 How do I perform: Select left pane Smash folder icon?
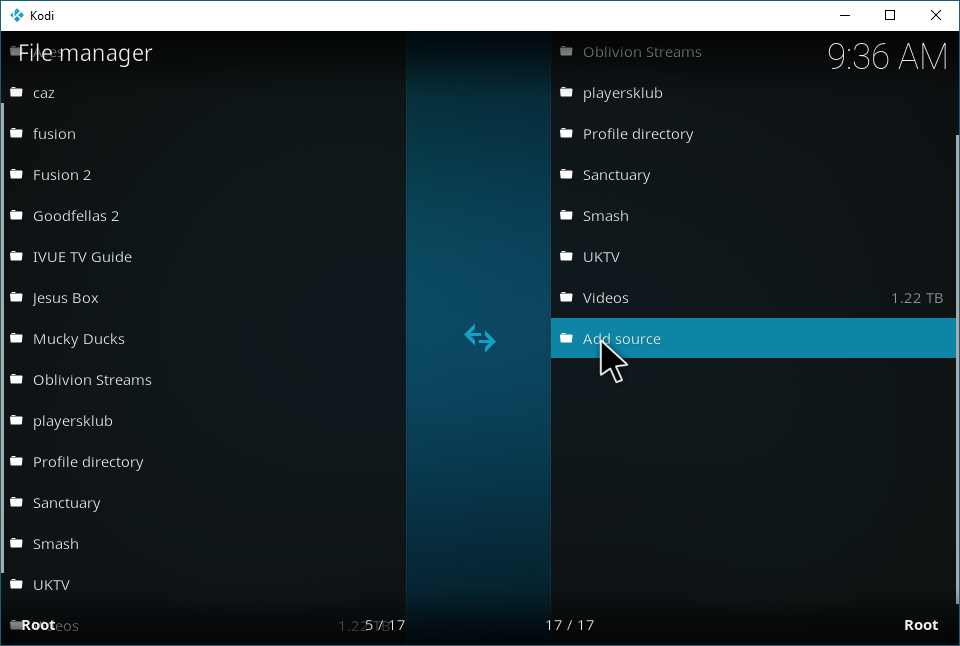(17, 544)
